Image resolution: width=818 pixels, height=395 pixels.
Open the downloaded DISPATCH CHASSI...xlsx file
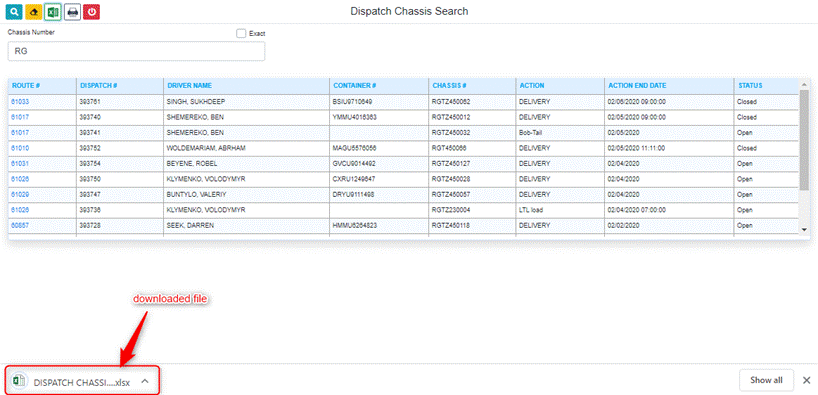pyautogui.click(x=82, y=381)
